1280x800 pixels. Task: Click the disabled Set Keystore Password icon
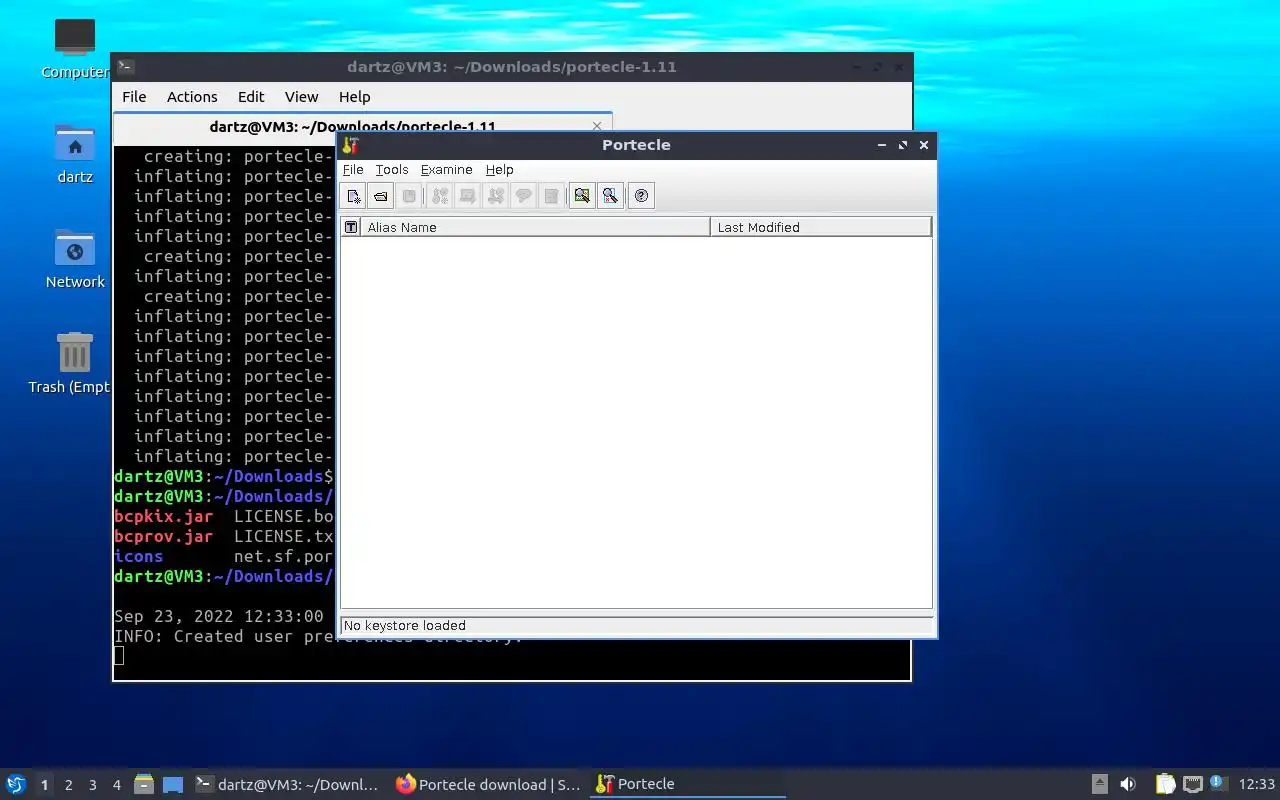point(523,196)
